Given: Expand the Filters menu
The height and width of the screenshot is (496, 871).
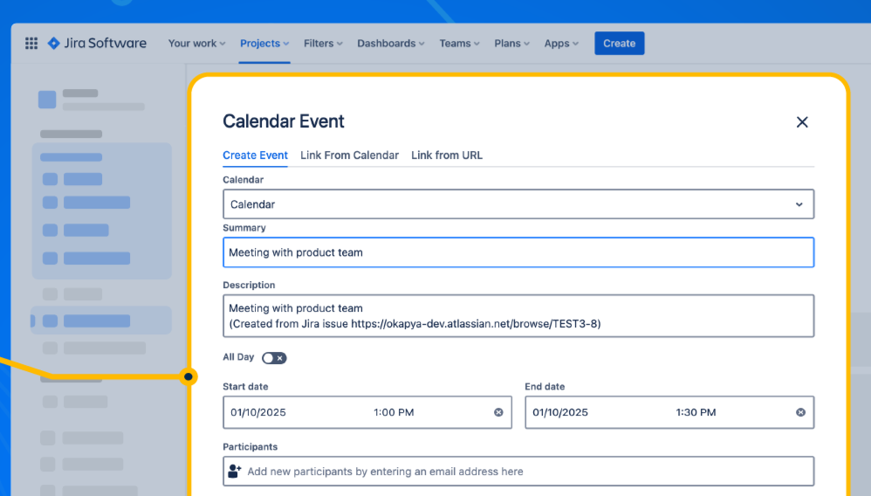Looking at the screenshot, I should point(323,43).
